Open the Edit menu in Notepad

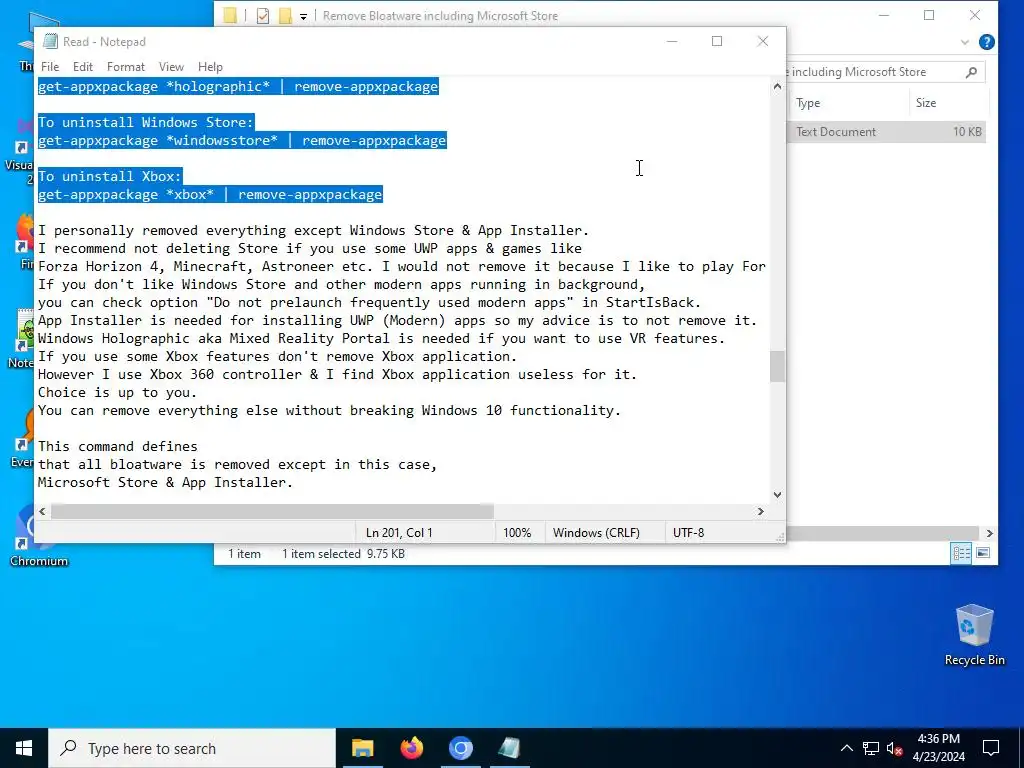point(82,67)
